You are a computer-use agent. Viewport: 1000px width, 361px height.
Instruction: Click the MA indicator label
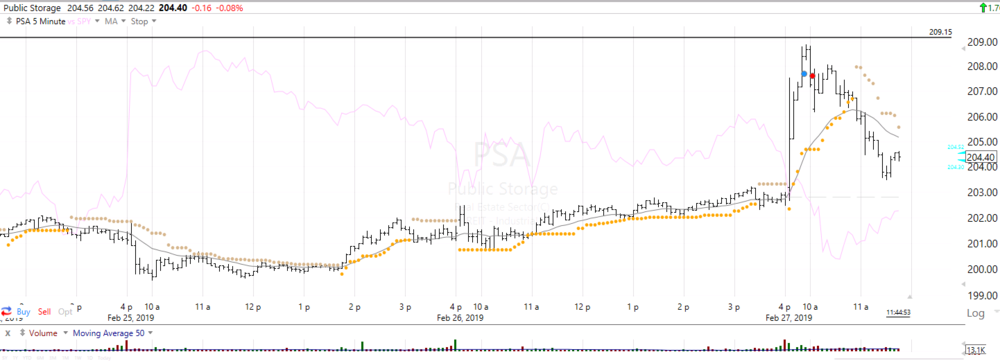(x=112, y=21)
